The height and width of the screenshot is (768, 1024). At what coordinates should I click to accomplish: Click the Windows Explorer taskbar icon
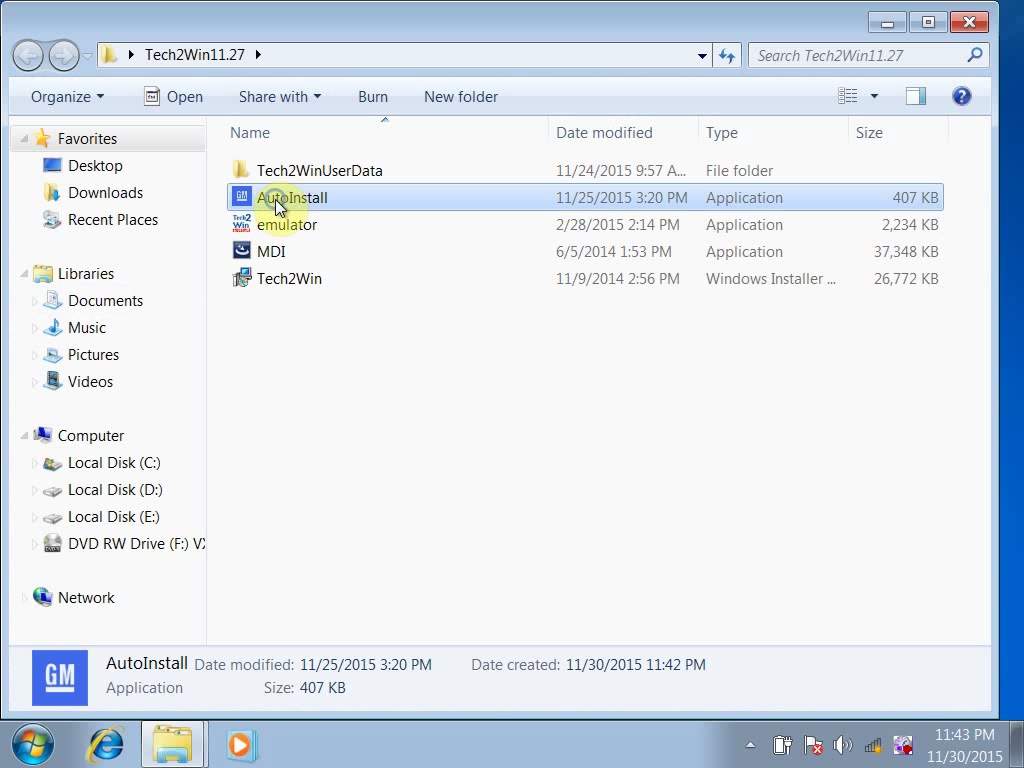[x=173, y=744]
